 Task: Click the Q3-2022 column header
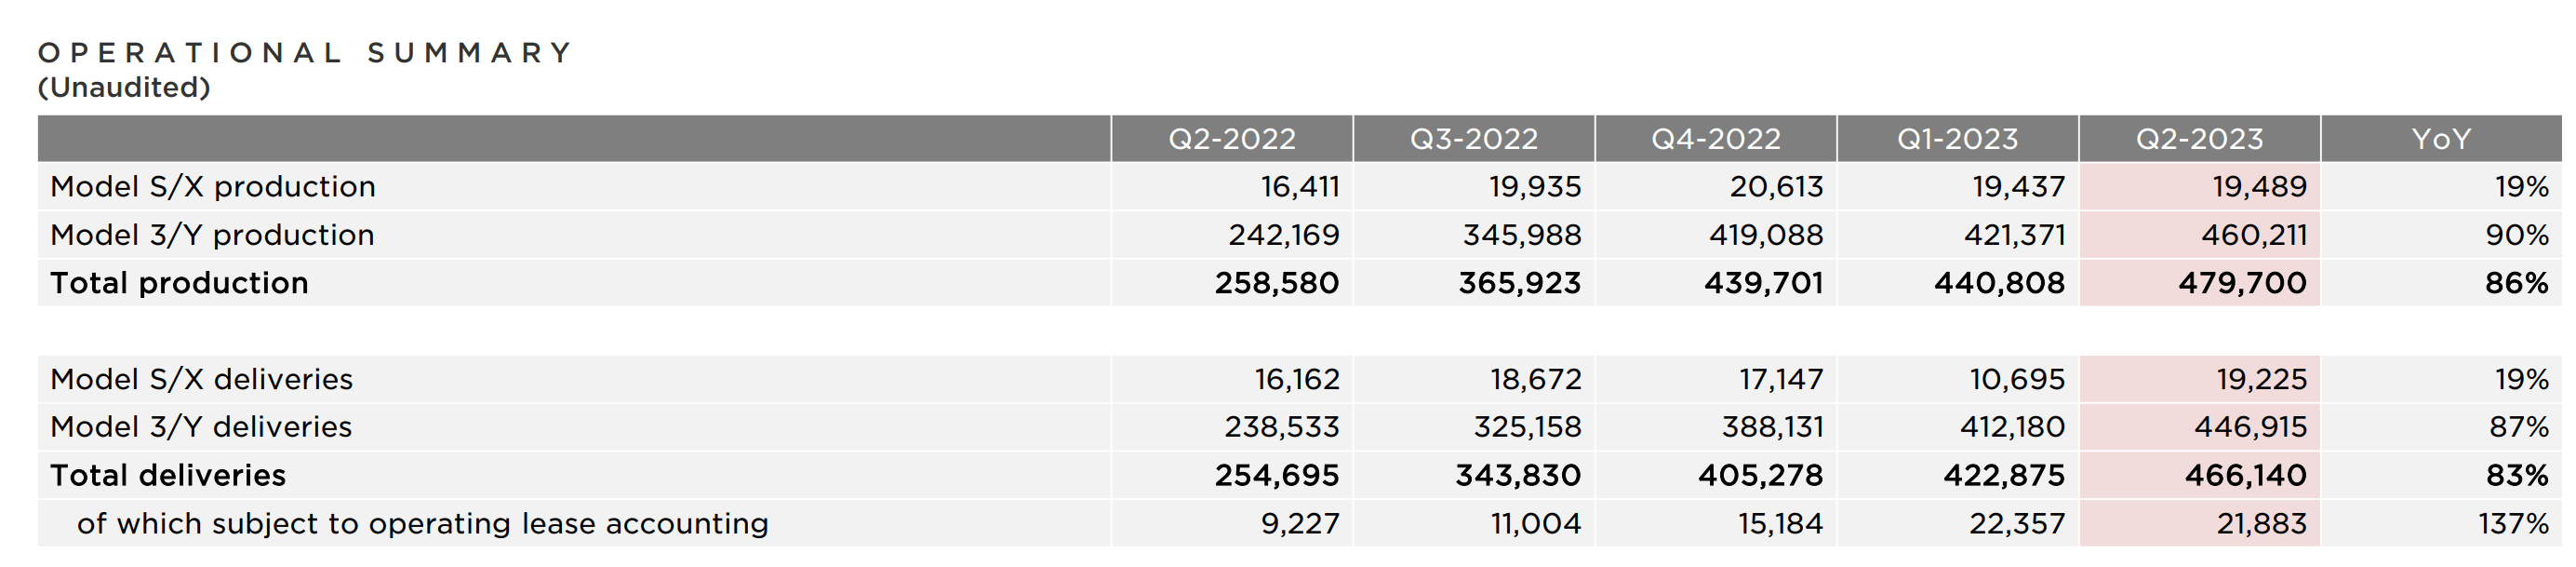tap(1473, 139)
